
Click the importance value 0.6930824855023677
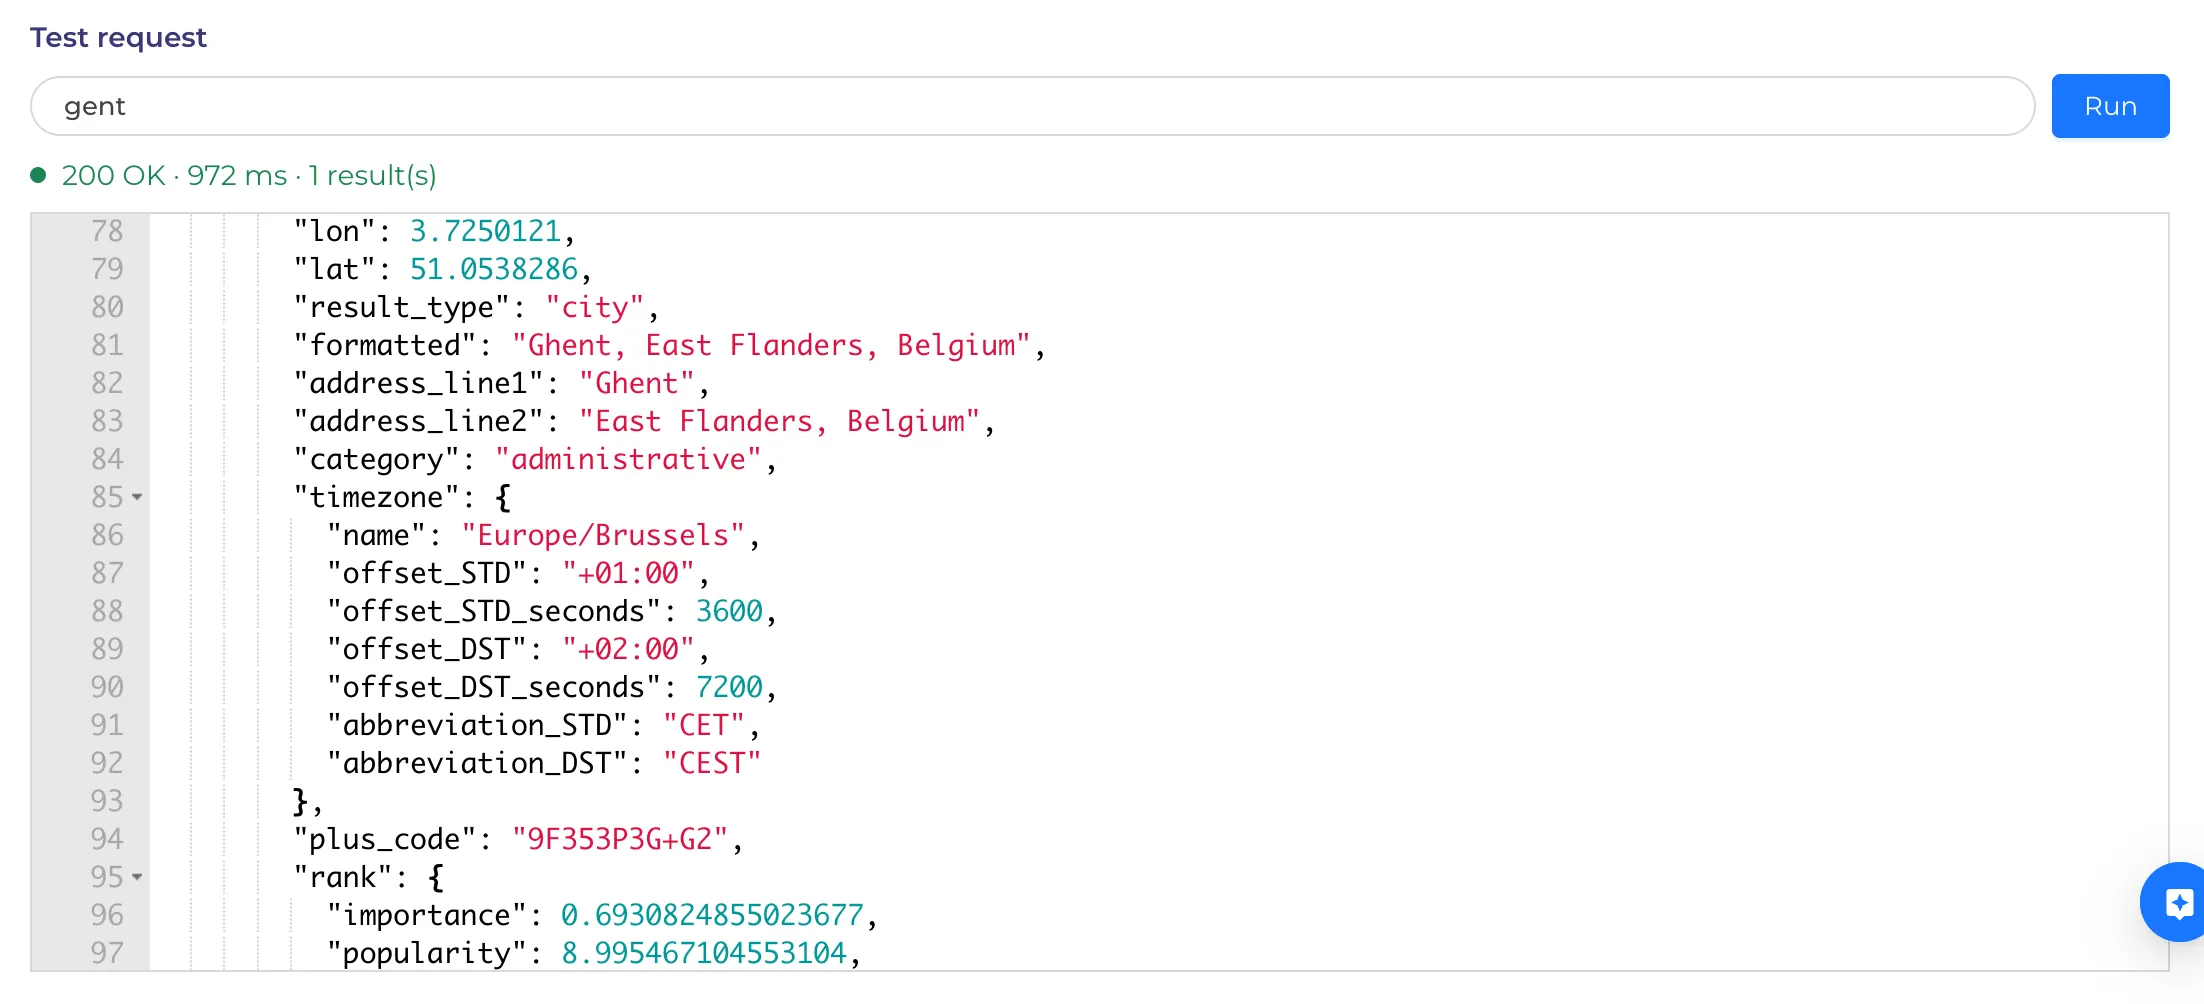coord(712,915)
